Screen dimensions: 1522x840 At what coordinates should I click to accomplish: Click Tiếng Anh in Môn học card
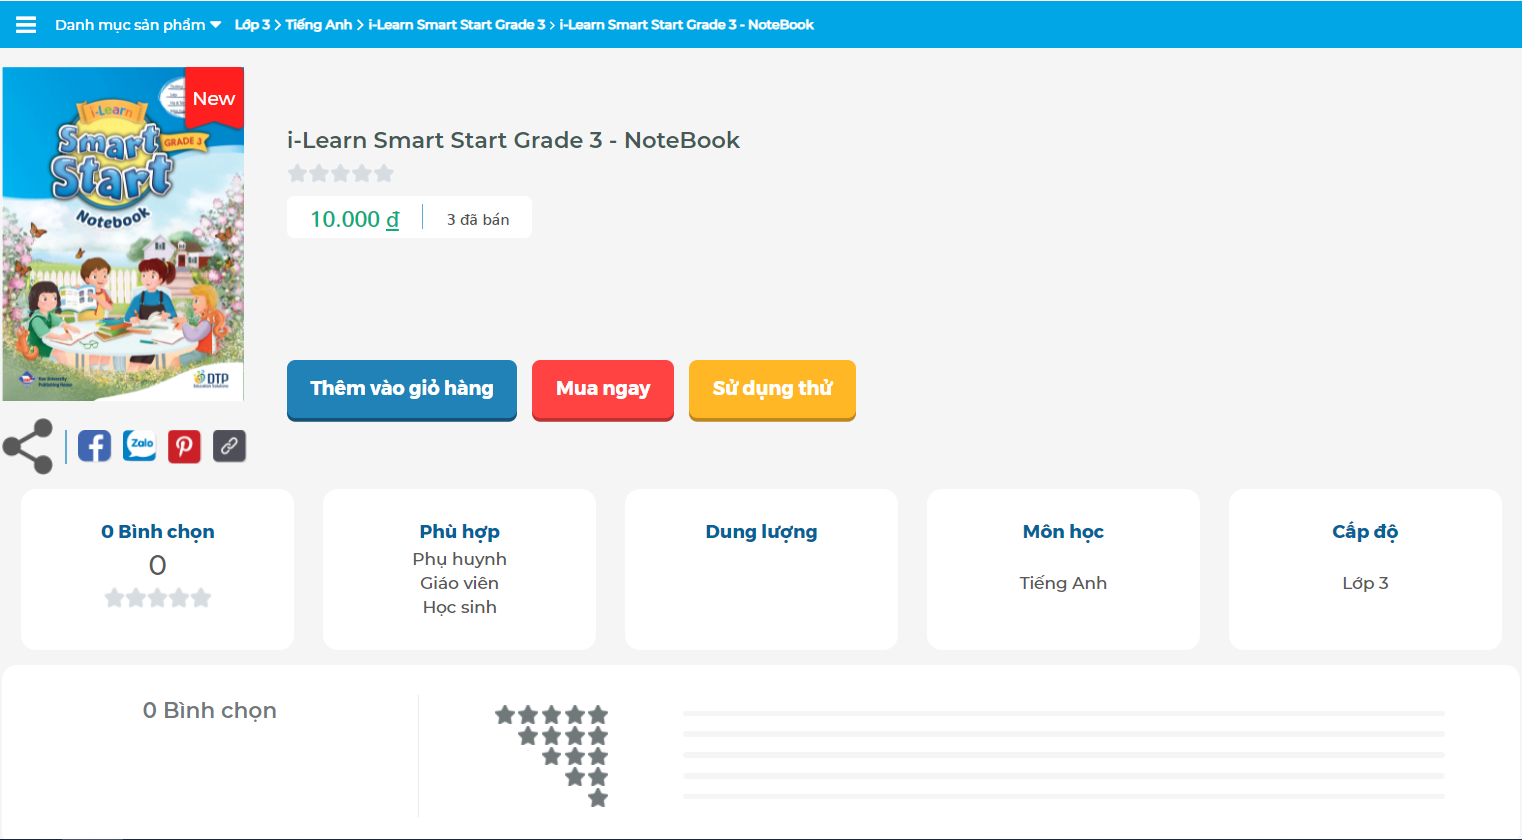(x=1063, y=583)
